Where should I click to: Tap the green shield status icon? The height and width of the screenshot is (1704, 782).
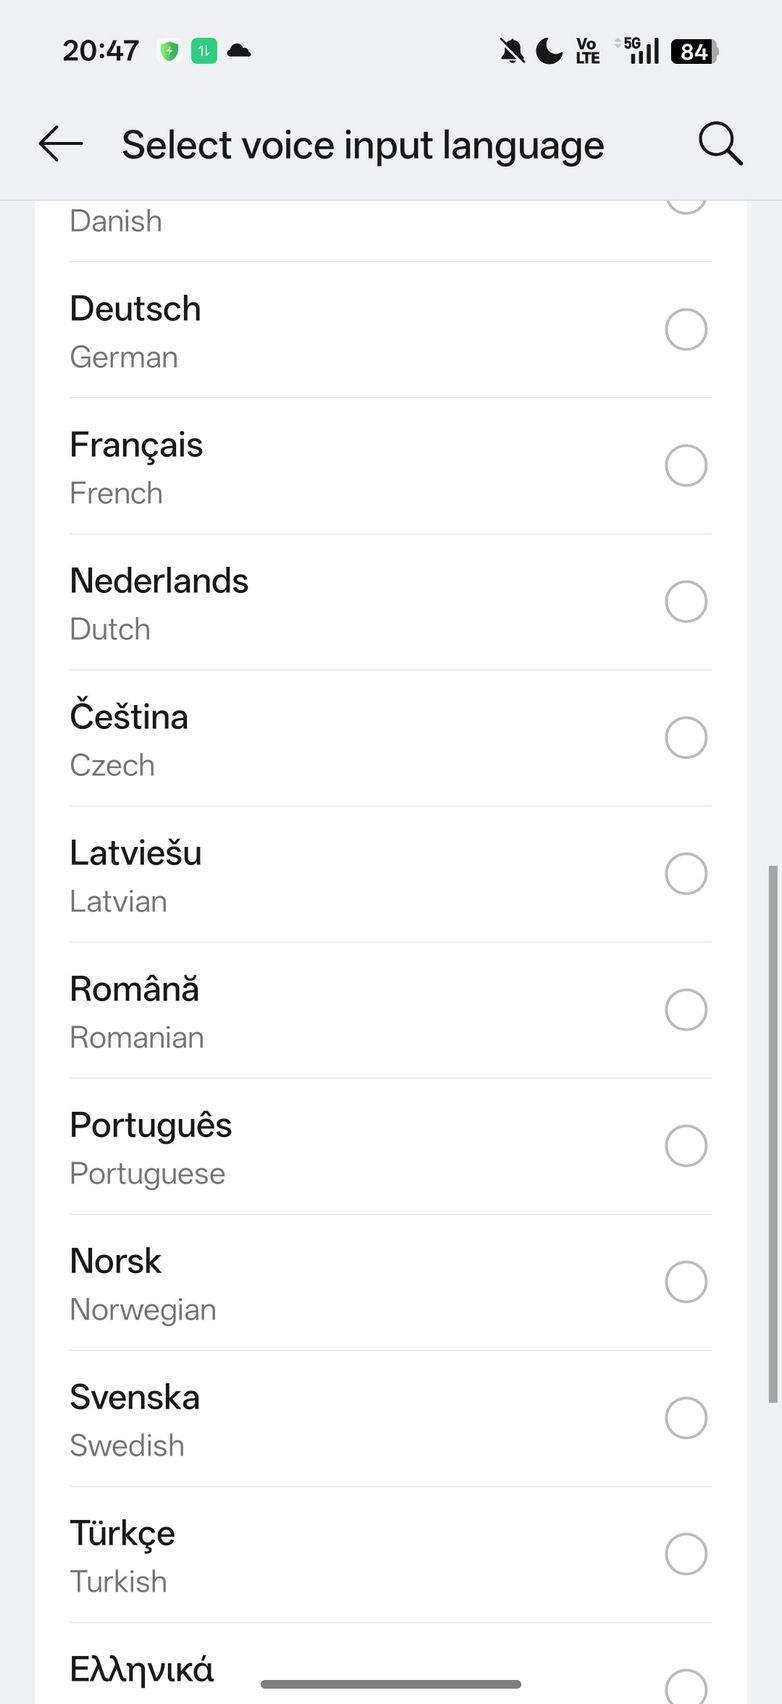coord(169,51)
